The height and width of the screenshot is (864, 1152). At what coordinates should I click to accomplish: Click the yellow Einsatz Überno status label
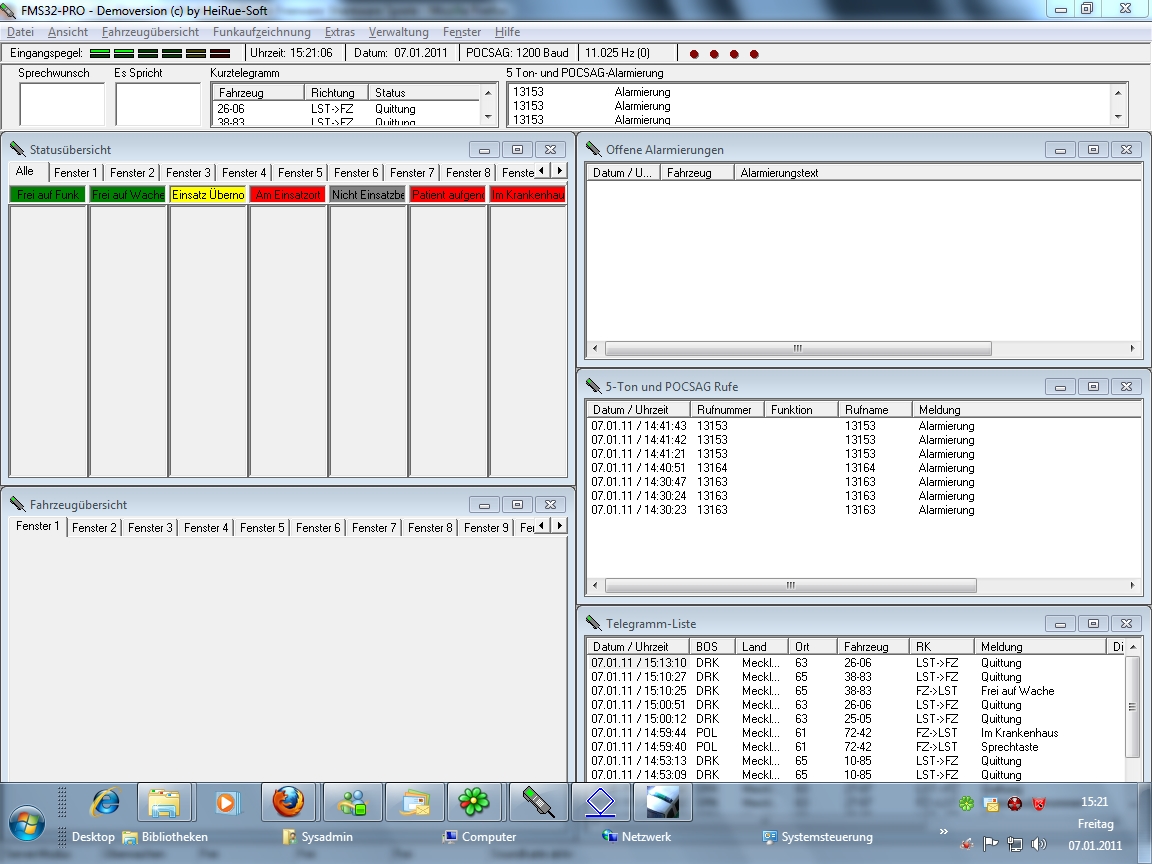click(x=208, y=195)
